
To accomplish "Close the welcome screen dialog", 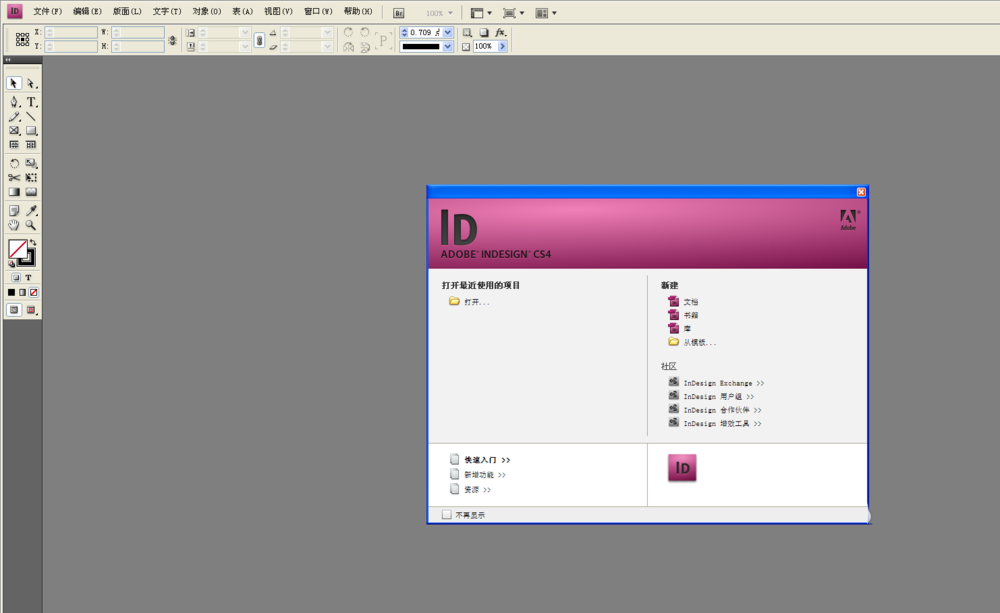I will 861,192.
